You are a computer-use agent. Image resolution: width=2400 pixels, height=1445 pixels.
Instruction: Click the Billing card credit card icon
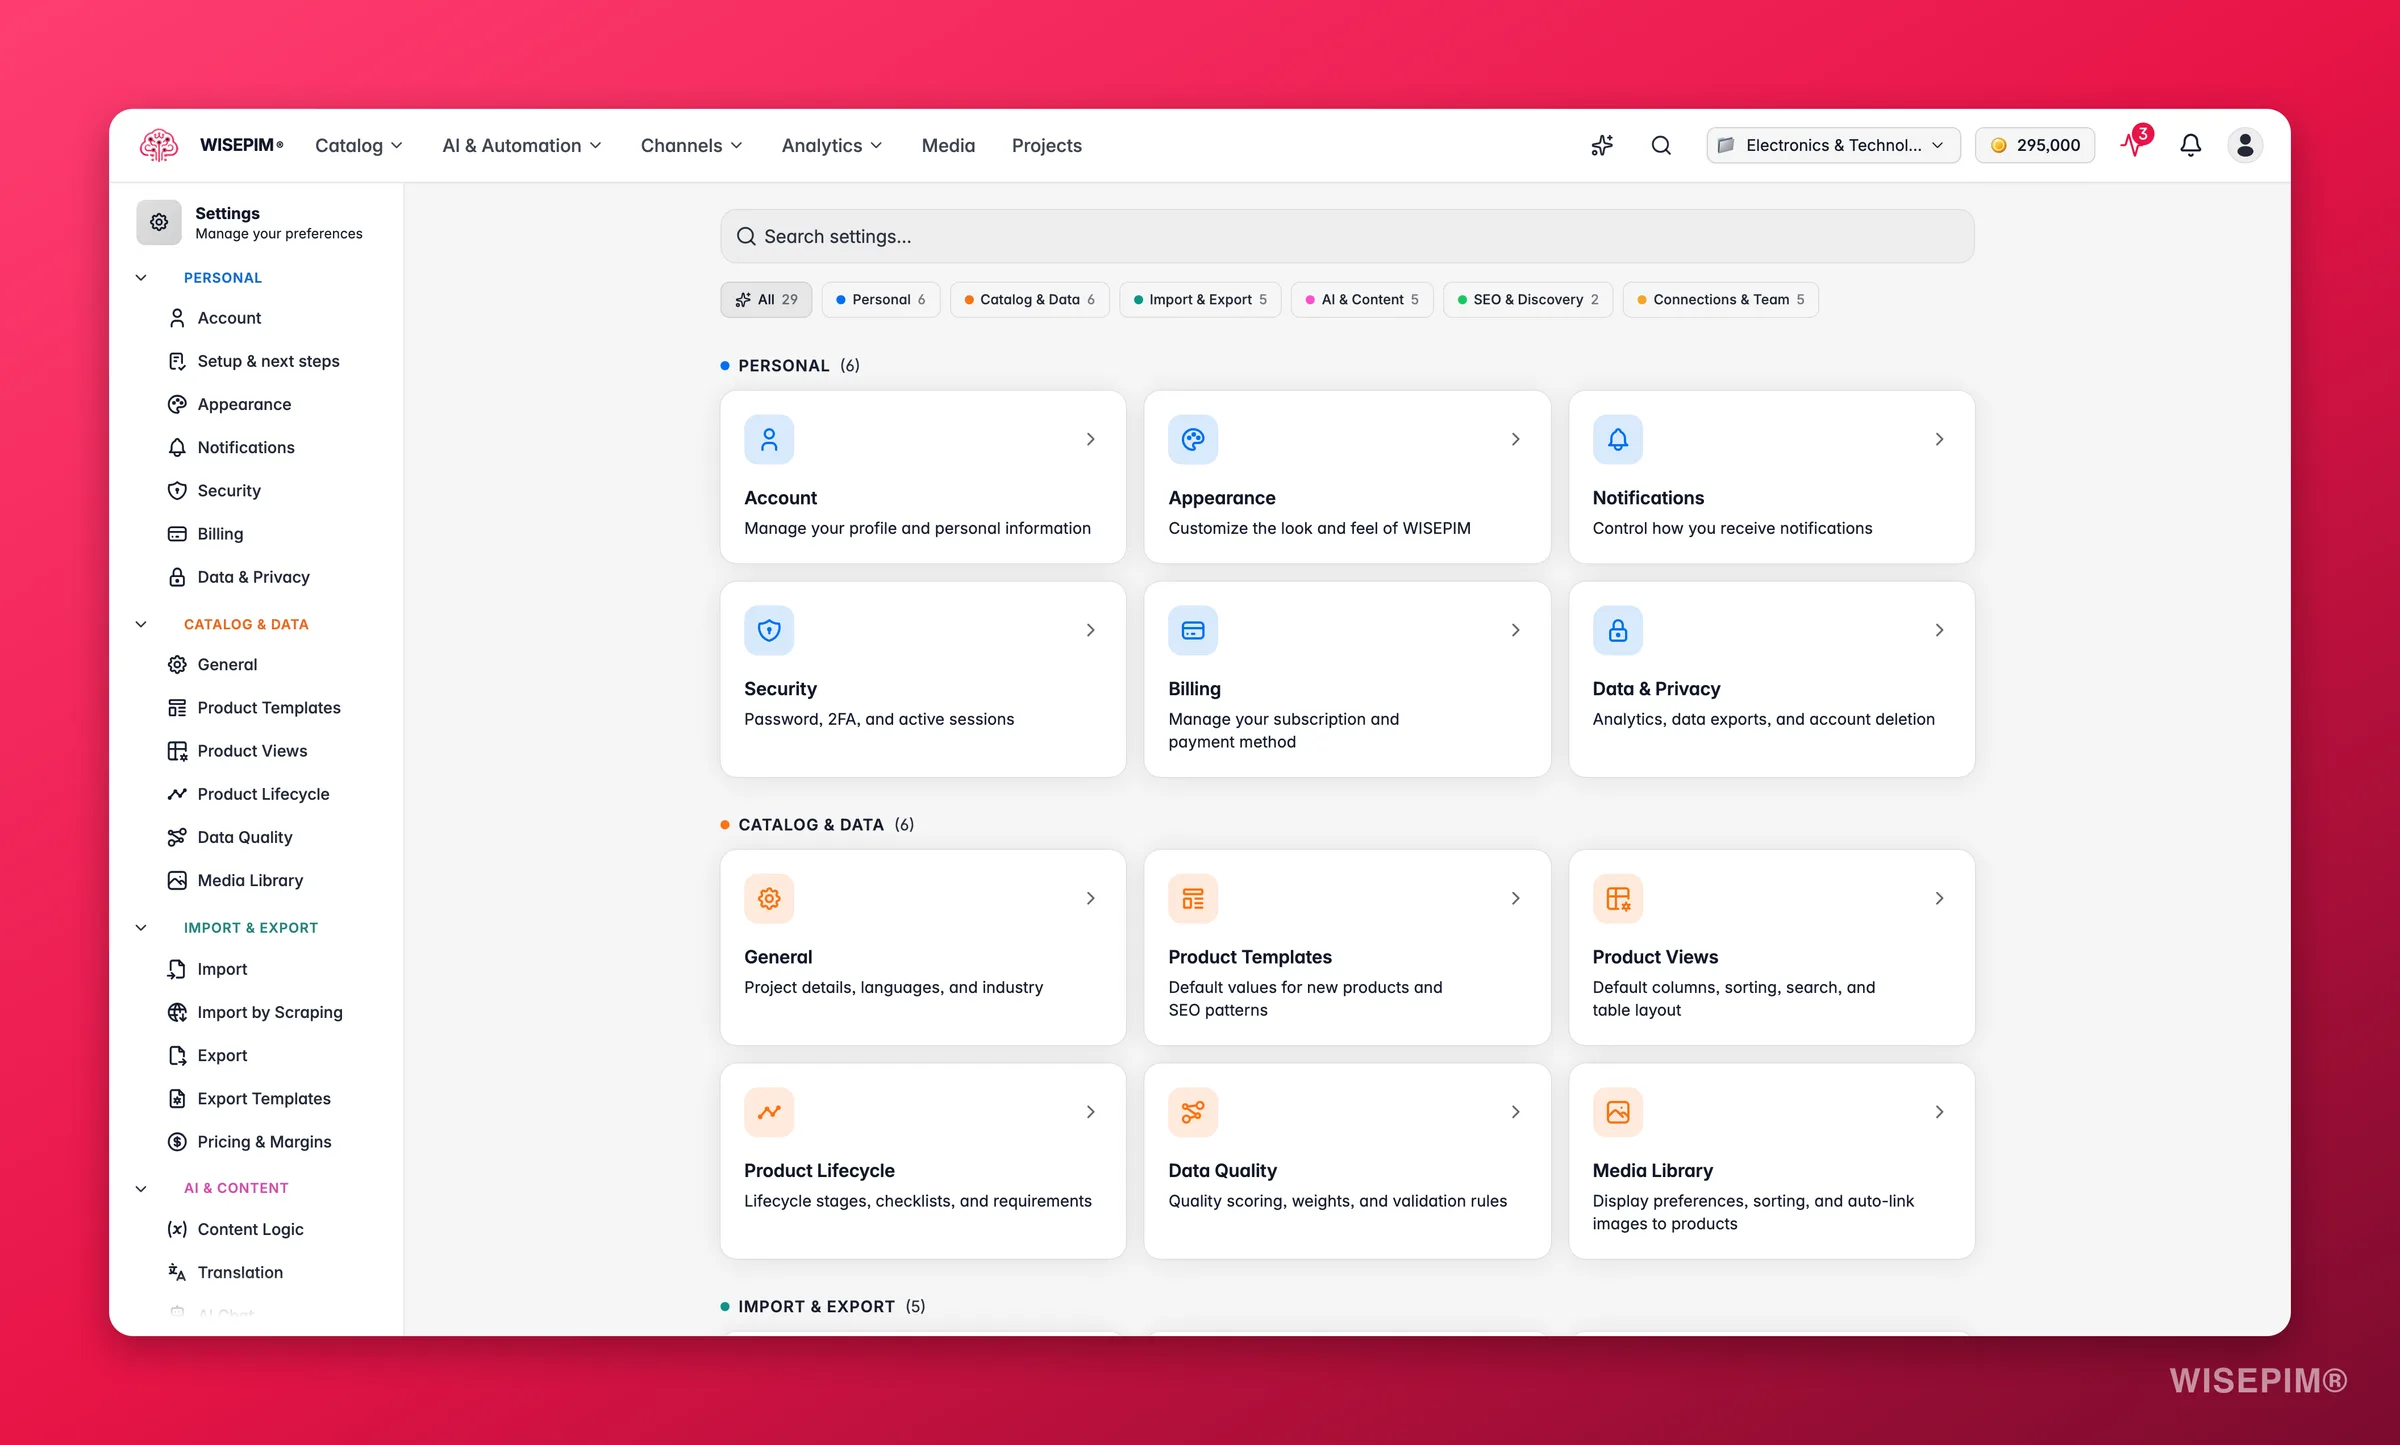1193,630
